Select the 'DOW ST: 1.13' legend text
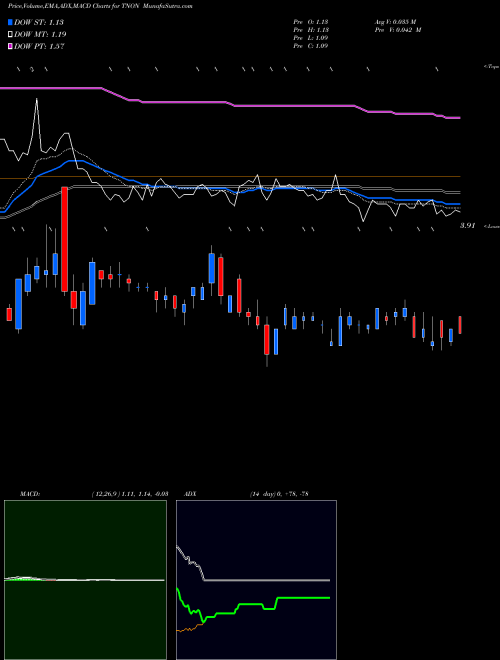This screenshot has width=500, height=660. pyautogui.click(x=39, y=22)
